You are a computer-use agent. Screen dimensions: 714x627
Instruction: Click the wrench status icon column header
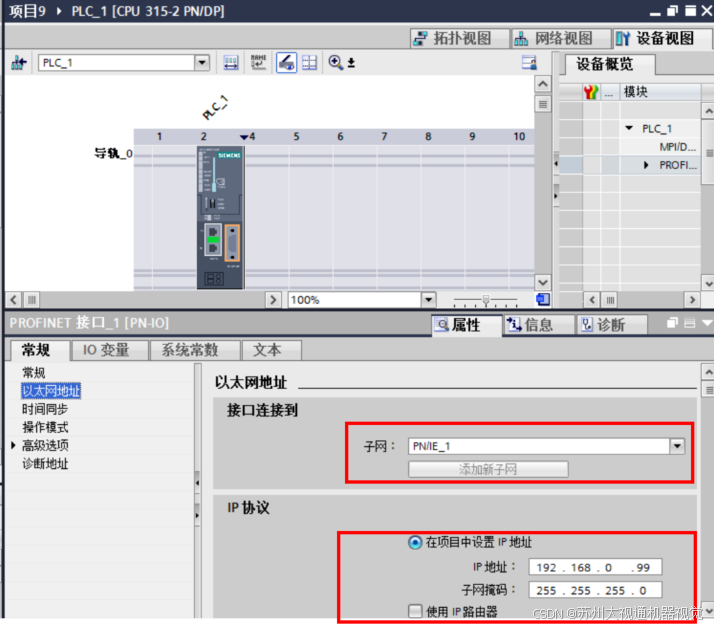click(591, 92)
